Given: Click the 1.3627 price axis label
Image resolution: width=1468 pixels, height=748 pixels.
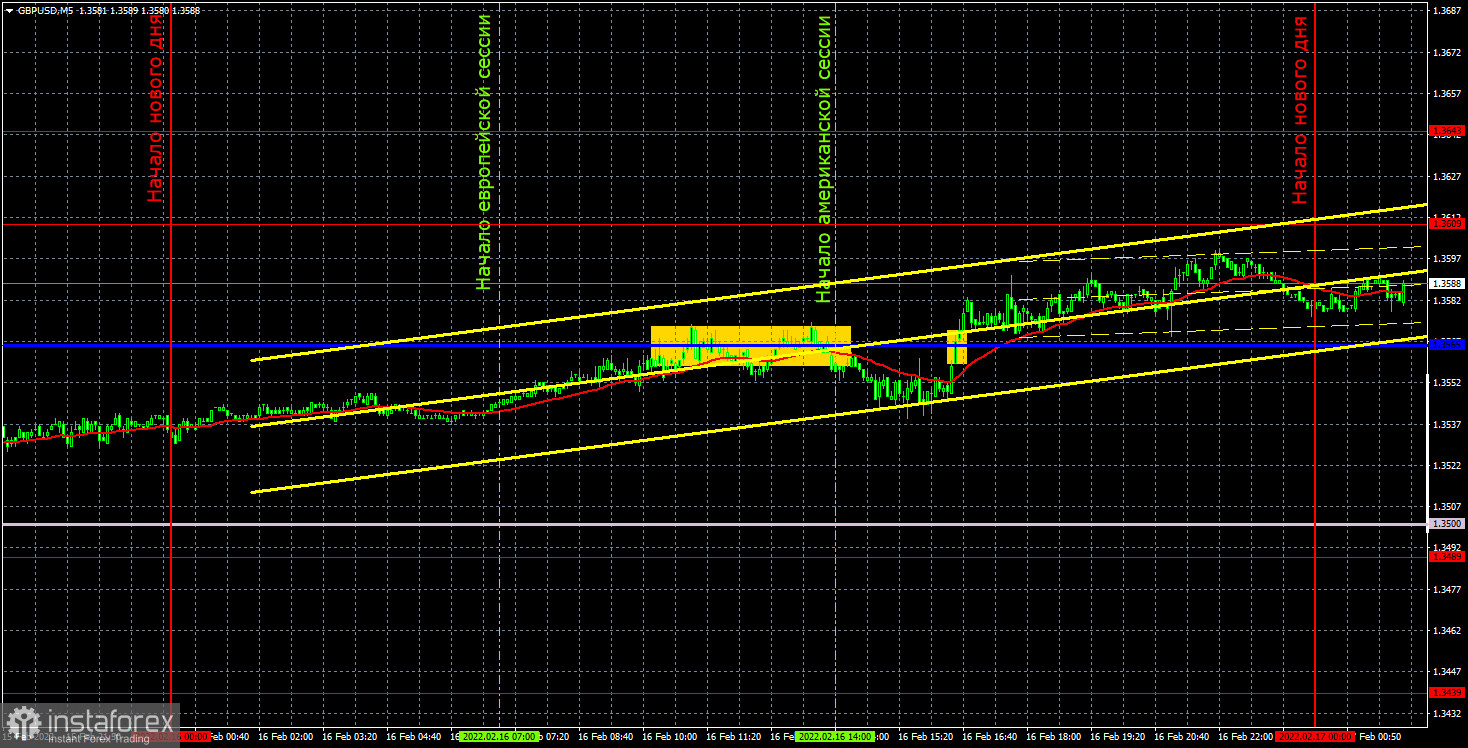Looking at the screenshot, I should [1446, 176].
